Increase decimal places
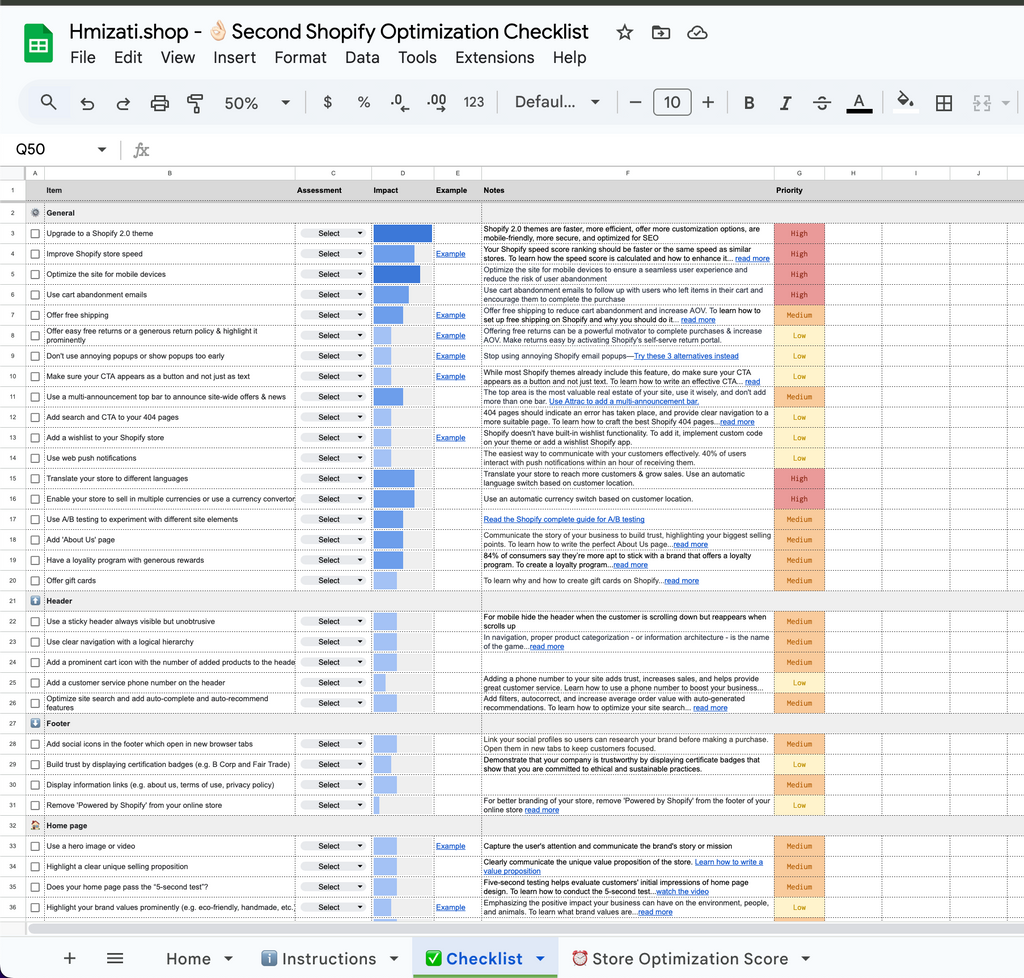Image resolution: width=1024 pixels, height=978 pixels. (436, 103)
